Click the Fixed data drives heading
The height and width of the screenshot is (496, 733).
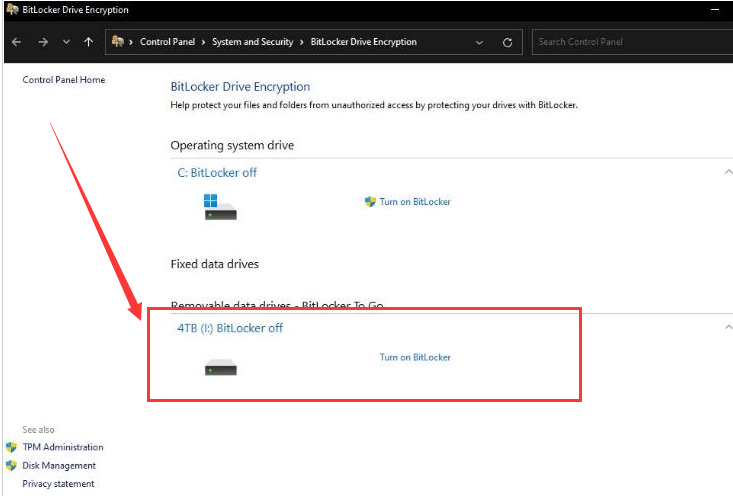[x=214, y=264]
